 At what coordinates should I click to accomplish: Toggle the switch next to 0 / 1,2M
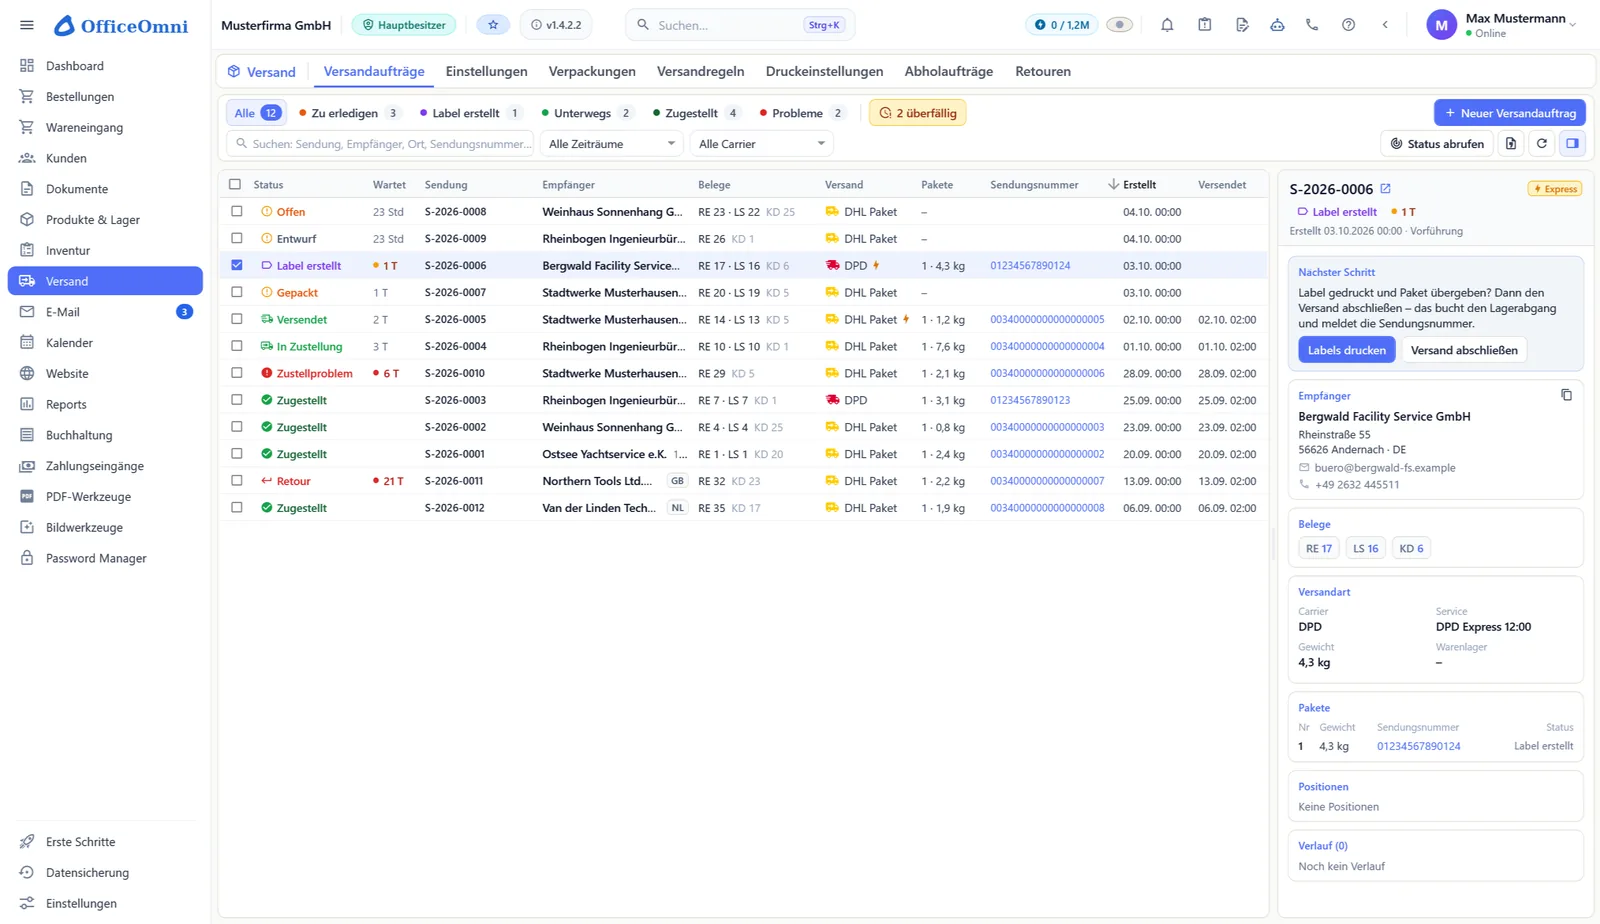click(1119, 25)
